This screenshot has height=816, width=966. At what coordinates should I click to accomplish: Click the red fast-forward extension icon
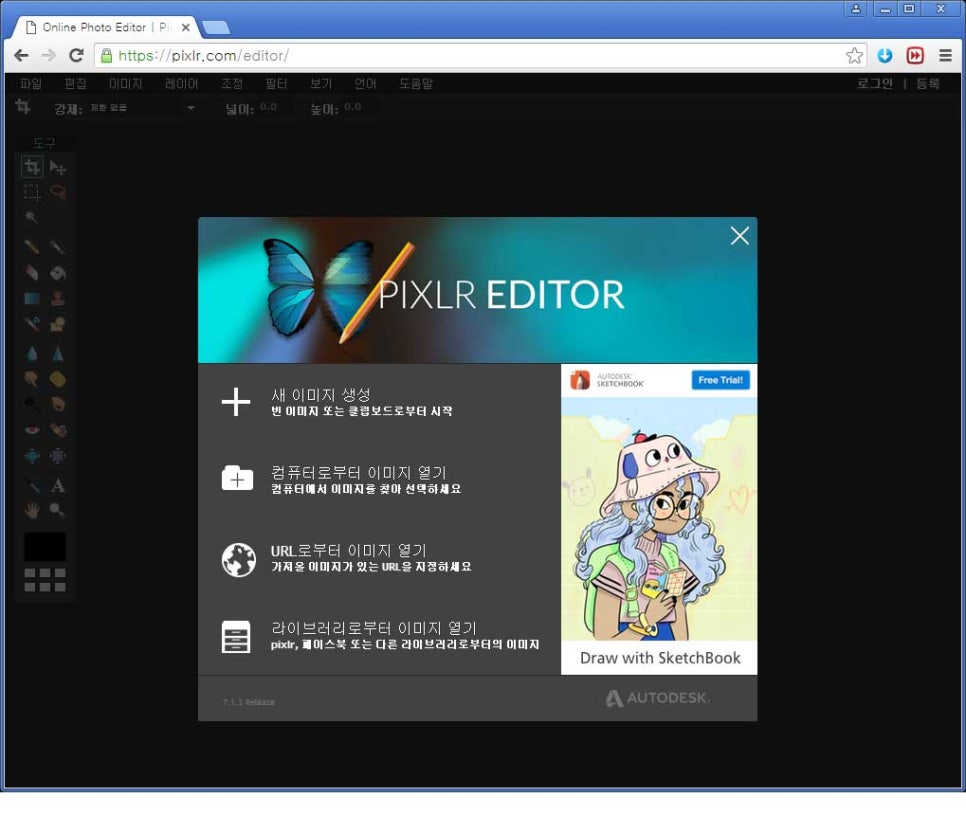[915, 55]
